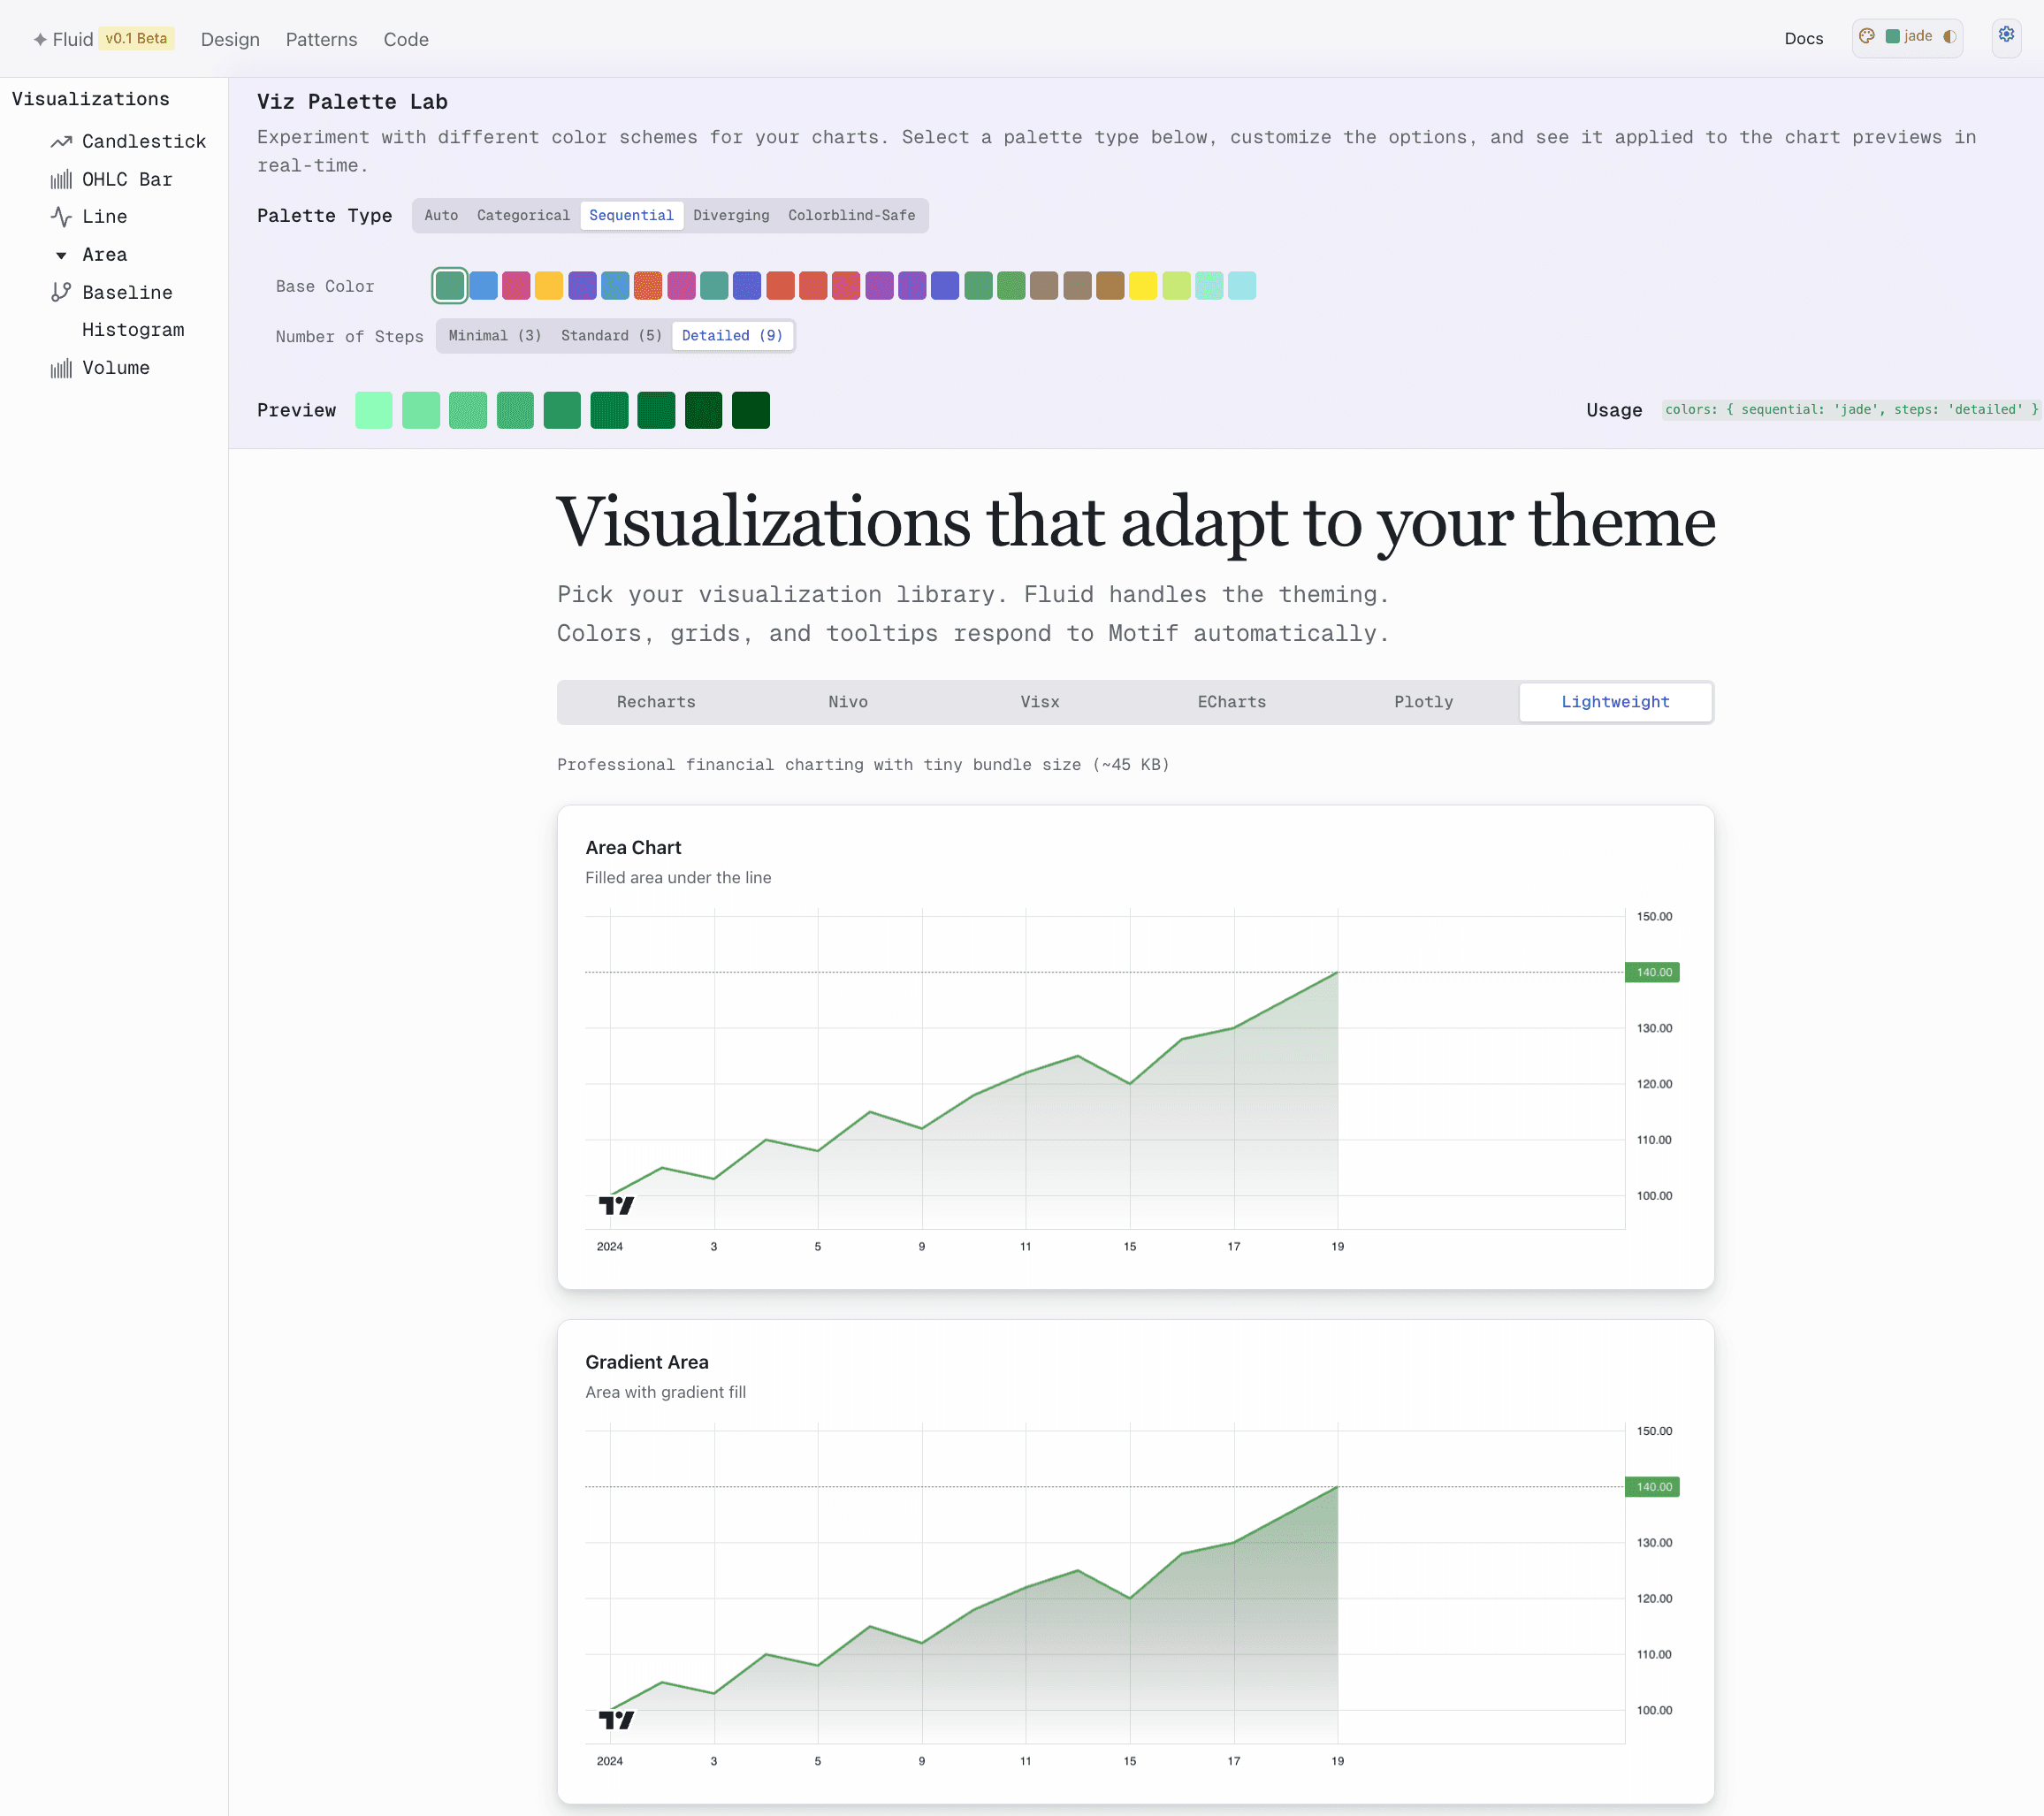Pick the yellow base color swatch

[x=1142, y=286]
